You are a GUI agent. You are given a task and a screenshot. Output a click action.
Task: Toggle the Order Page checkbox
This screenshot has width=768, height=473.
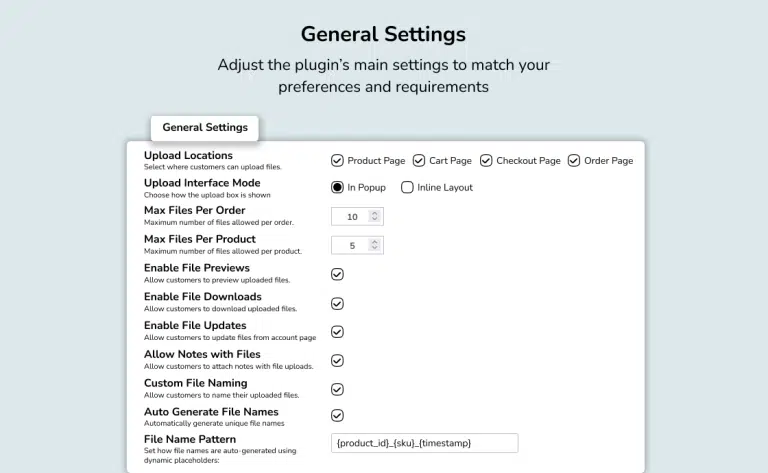coord(574,160)
